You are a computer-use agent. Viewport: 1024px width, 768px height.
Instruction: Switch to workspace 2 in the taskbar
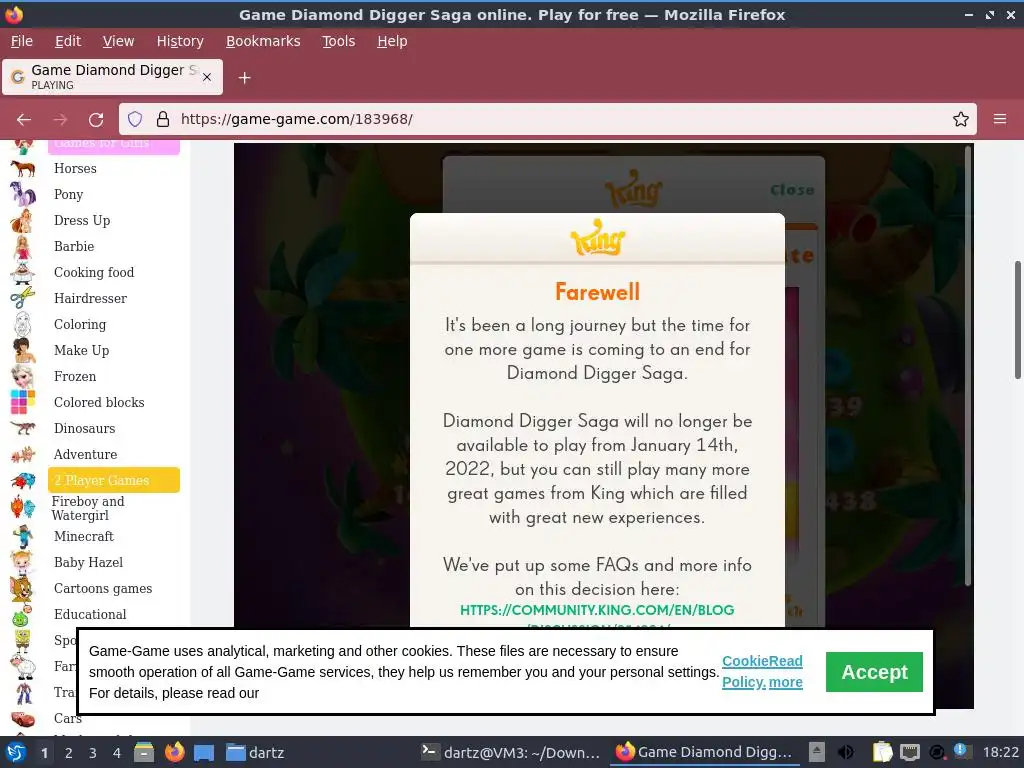pyautogui.click(x=69, y=753)
